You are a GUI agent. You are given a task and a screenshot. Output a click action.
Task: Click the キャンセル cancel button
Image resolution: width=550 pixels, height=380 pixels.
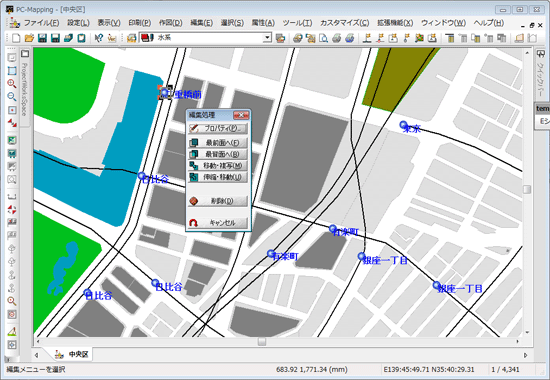[x=218, y=223]
